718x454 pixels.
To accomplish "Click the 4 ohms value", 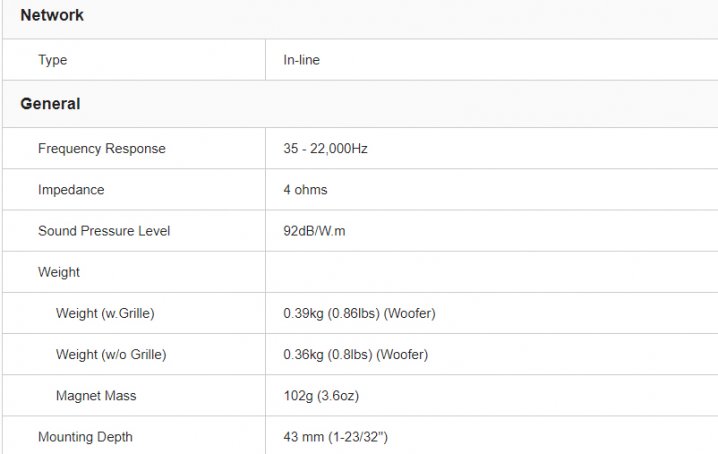I will pyautogui.click(x=305, y=190).
